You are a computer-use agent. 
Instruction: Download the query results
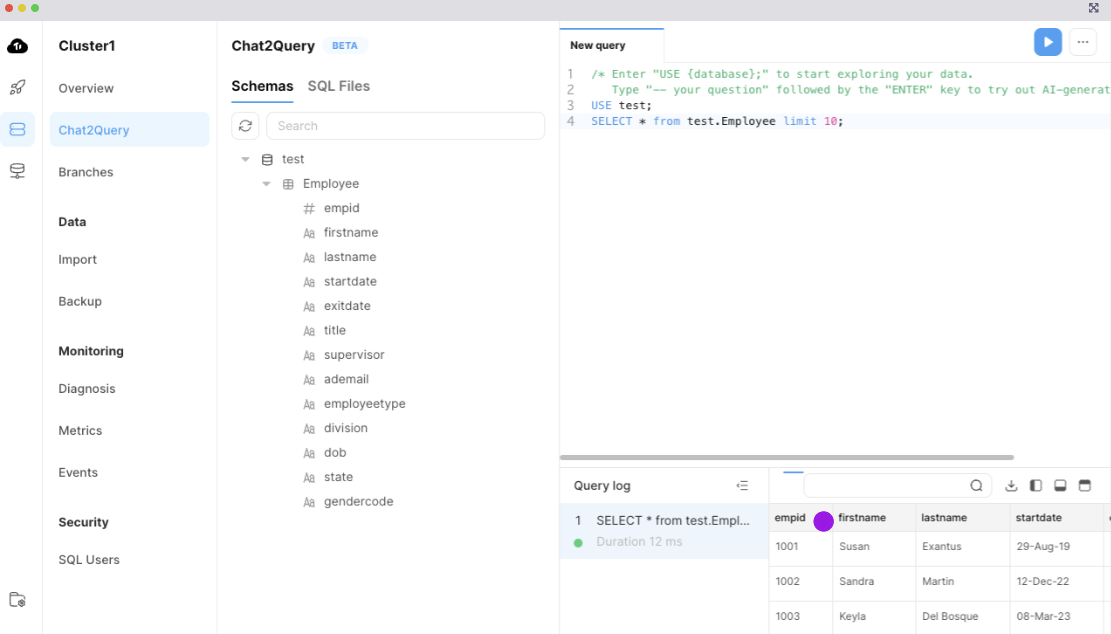pyautogui.click(x=1011, y=485)
